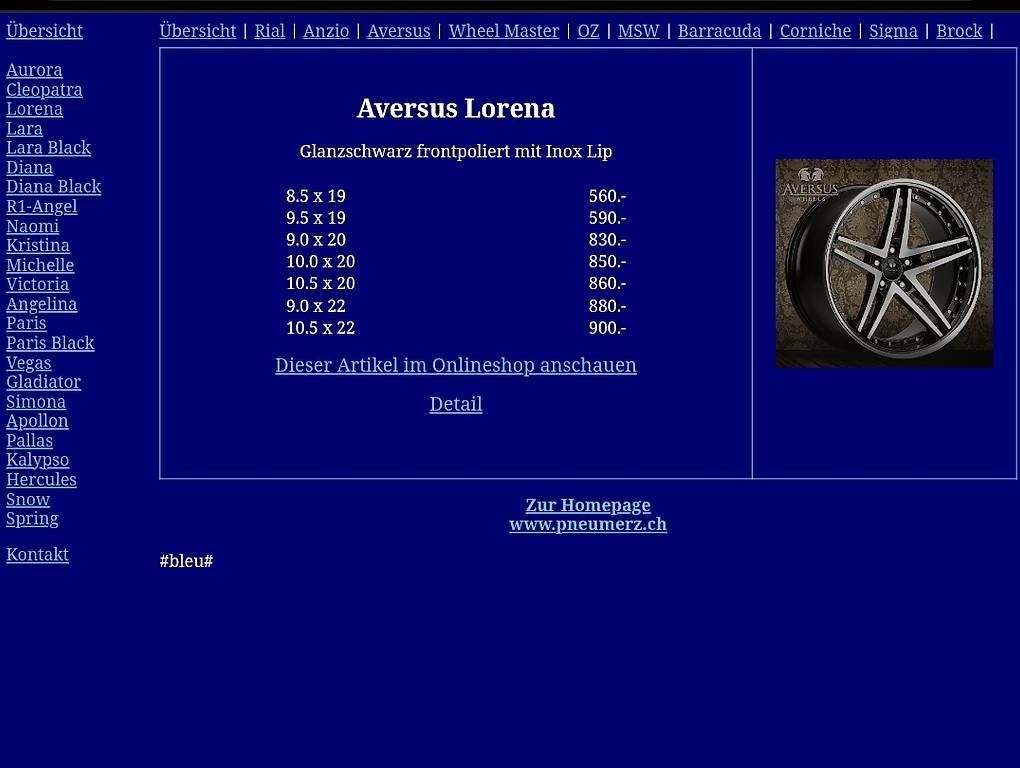1020x768 pixels.
Task: View the Paris Black model
Action: pyautogui.click(x=50, y=343)
